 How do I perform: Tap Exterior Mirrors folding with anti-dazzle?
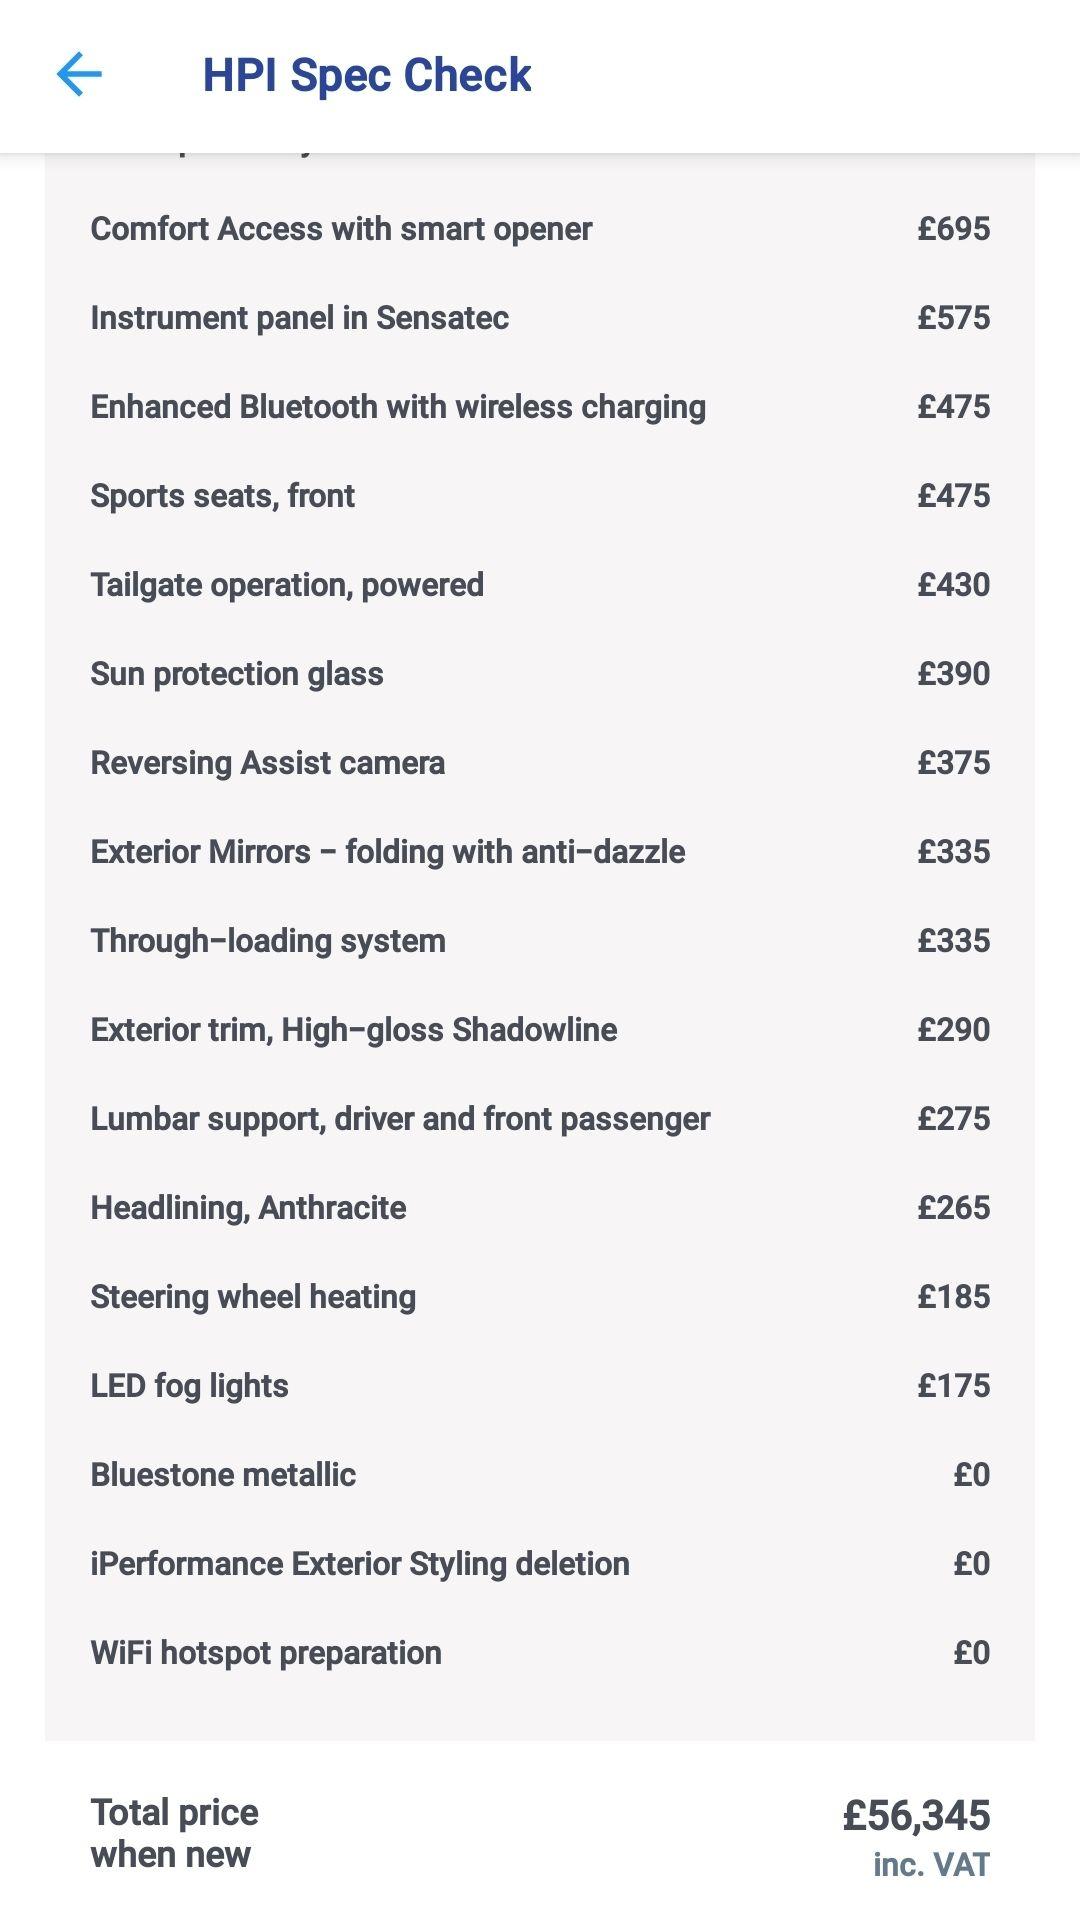(540, 852)
